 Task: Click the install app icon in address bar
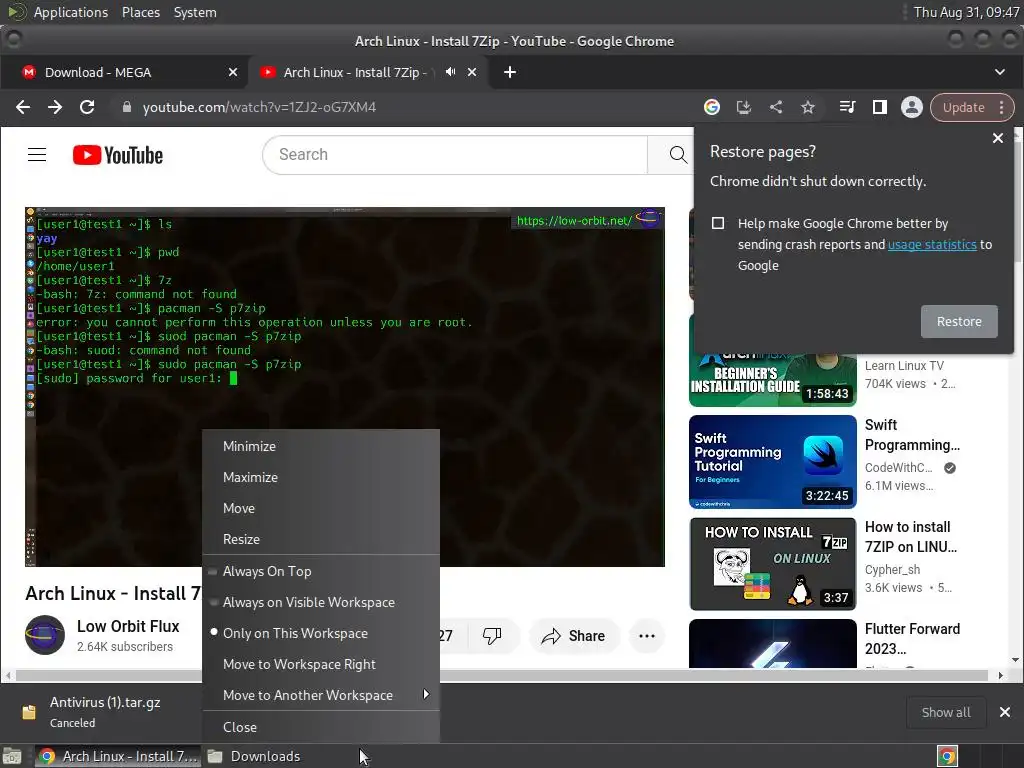pos(744,107)
